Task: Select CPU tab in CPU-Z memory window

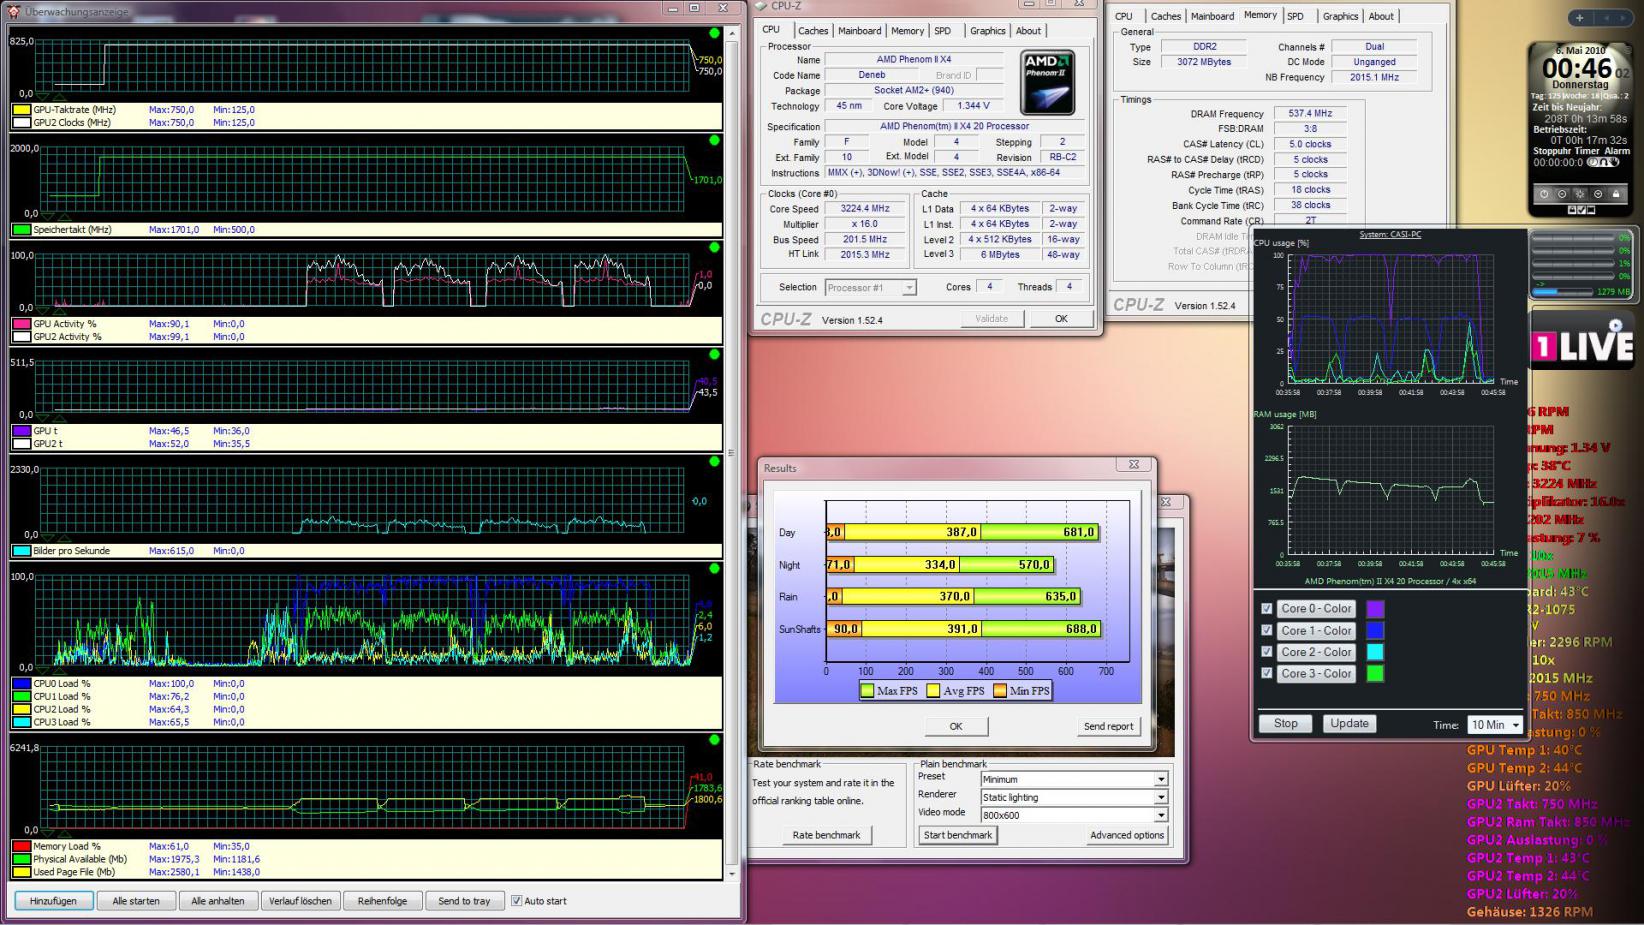Action: [x=1124, y=16]
